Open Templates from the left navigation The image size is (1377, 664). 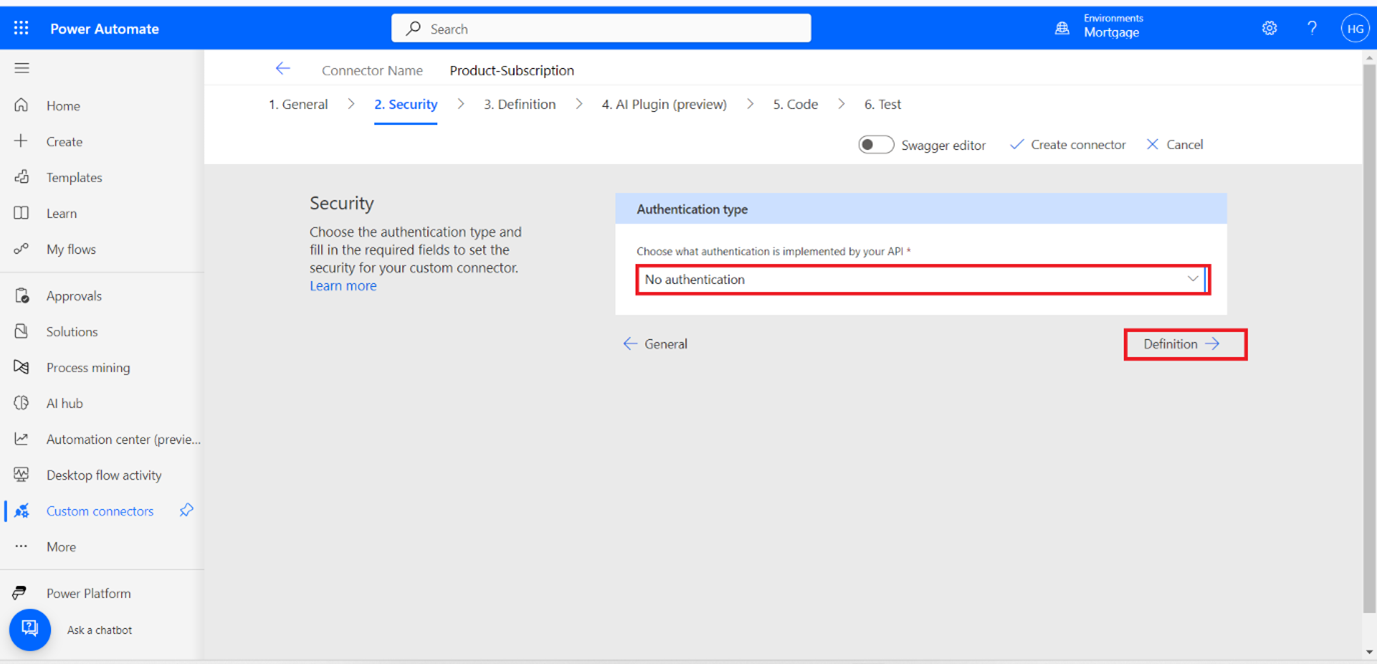pos(74,177)
